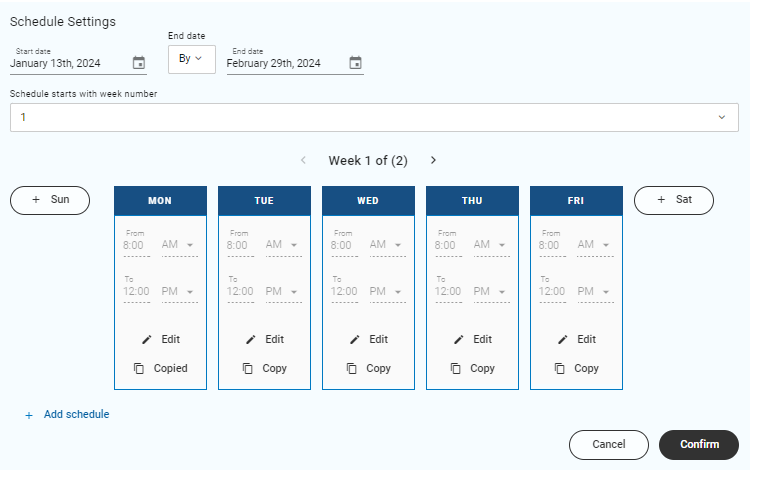This screenshot has height=477, width=765.
Task: Click the copy icon under Thursday
Action: (x=456, y=368)
